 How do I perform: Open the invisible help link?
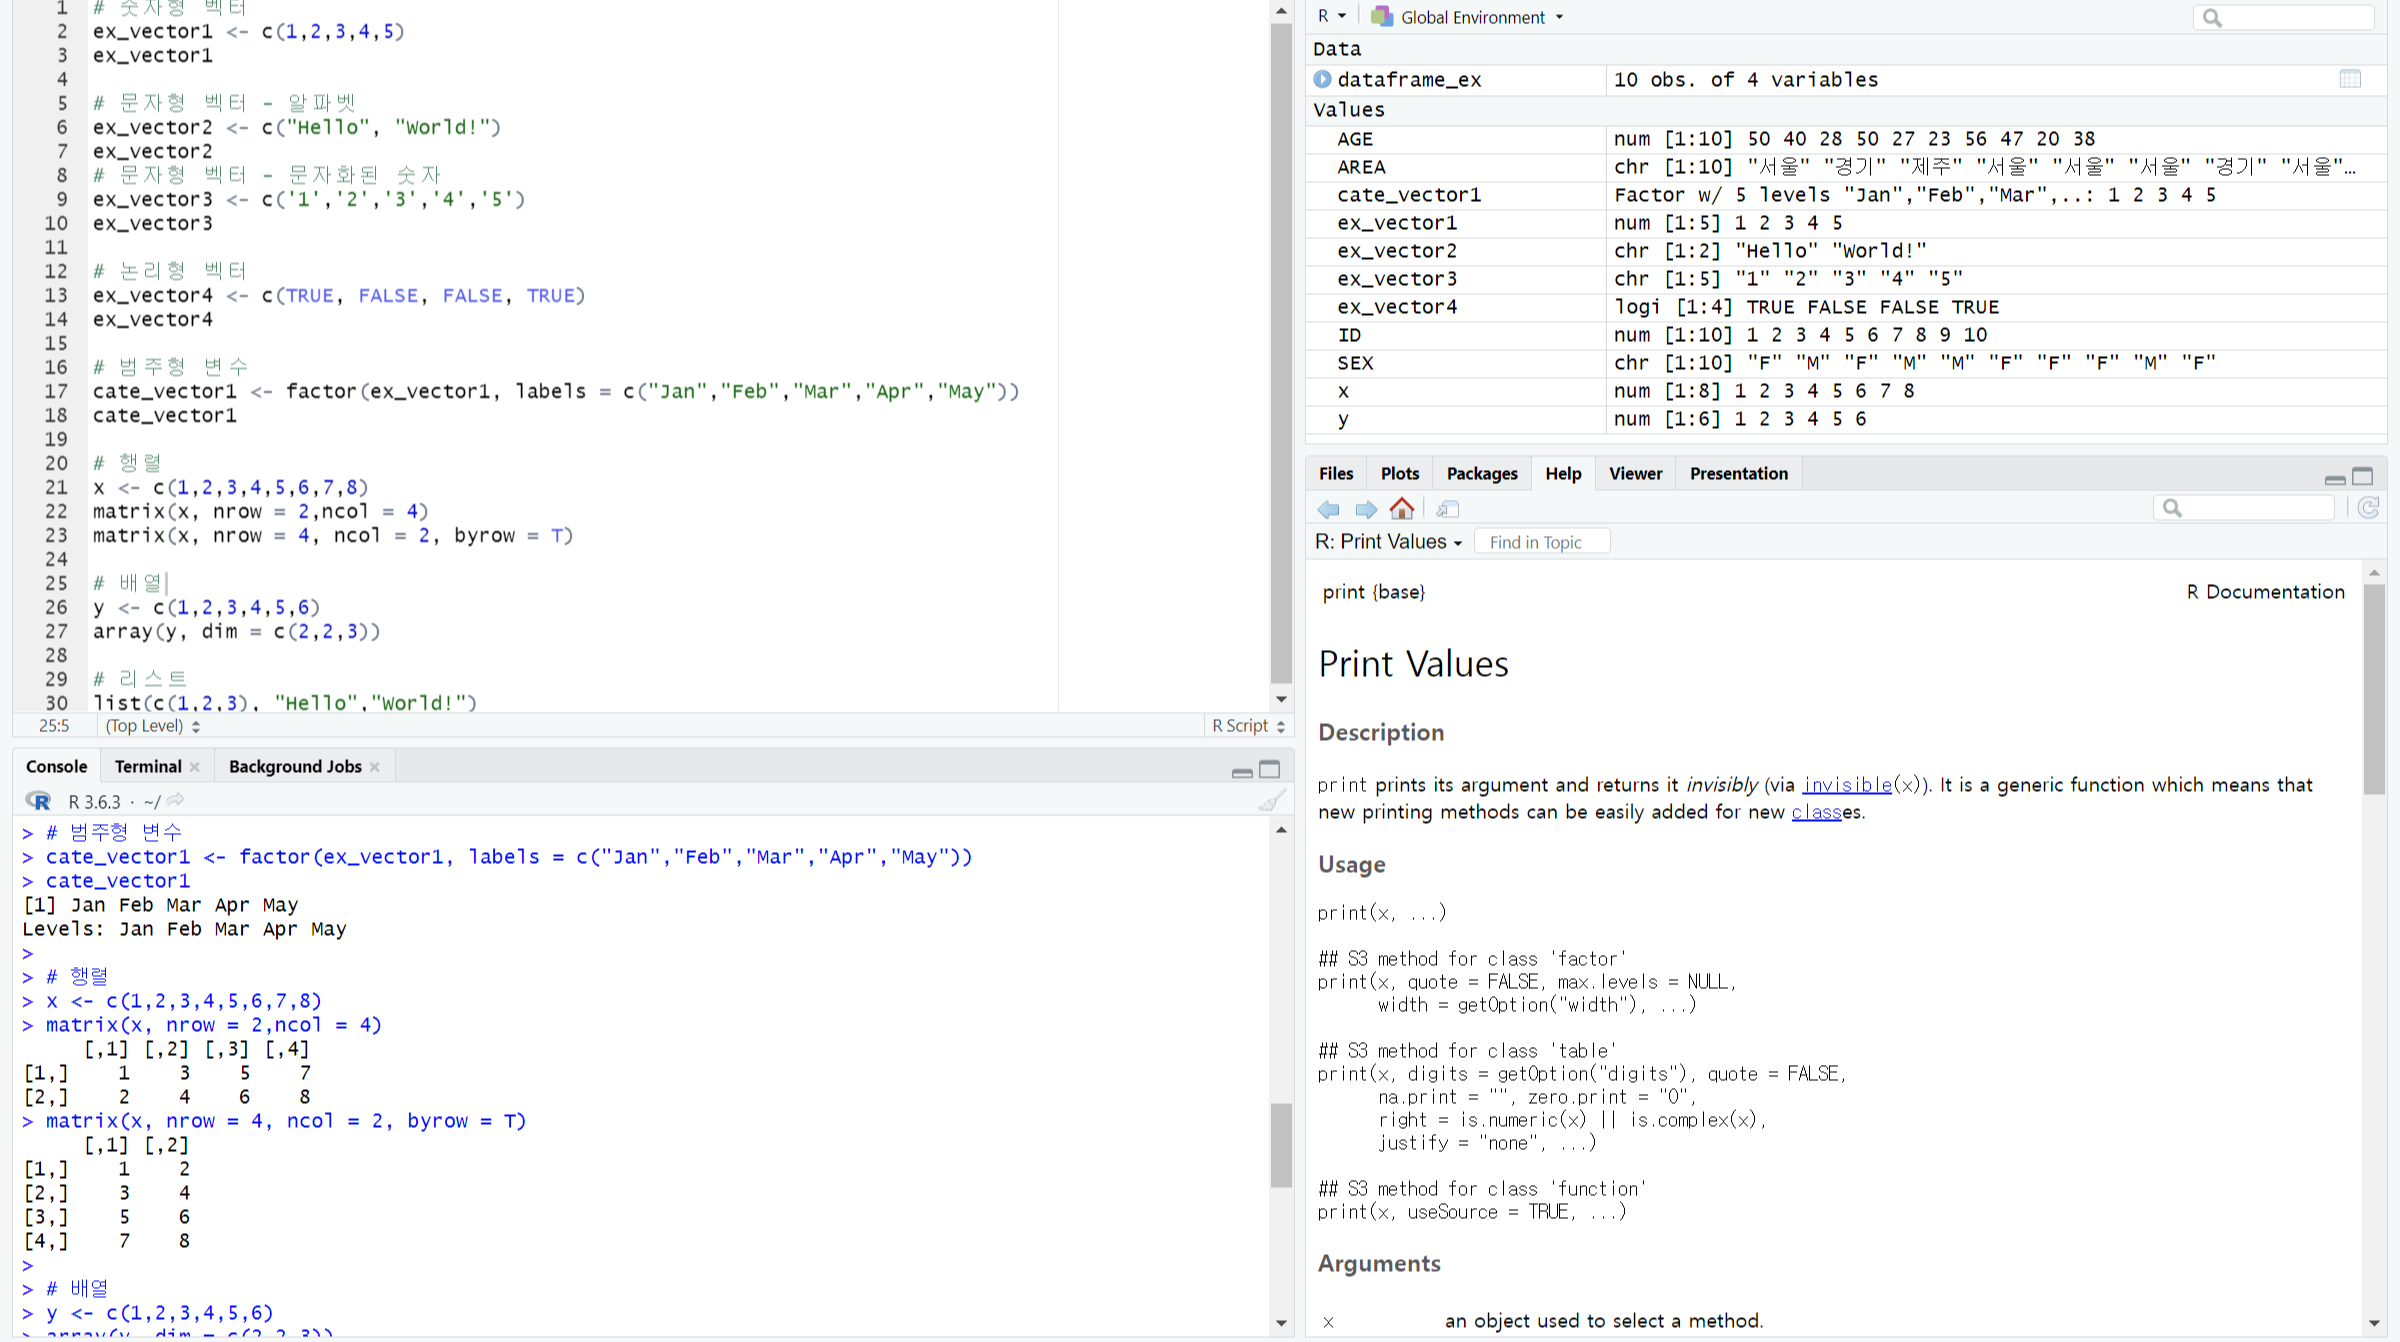(x=1846, y=785)
